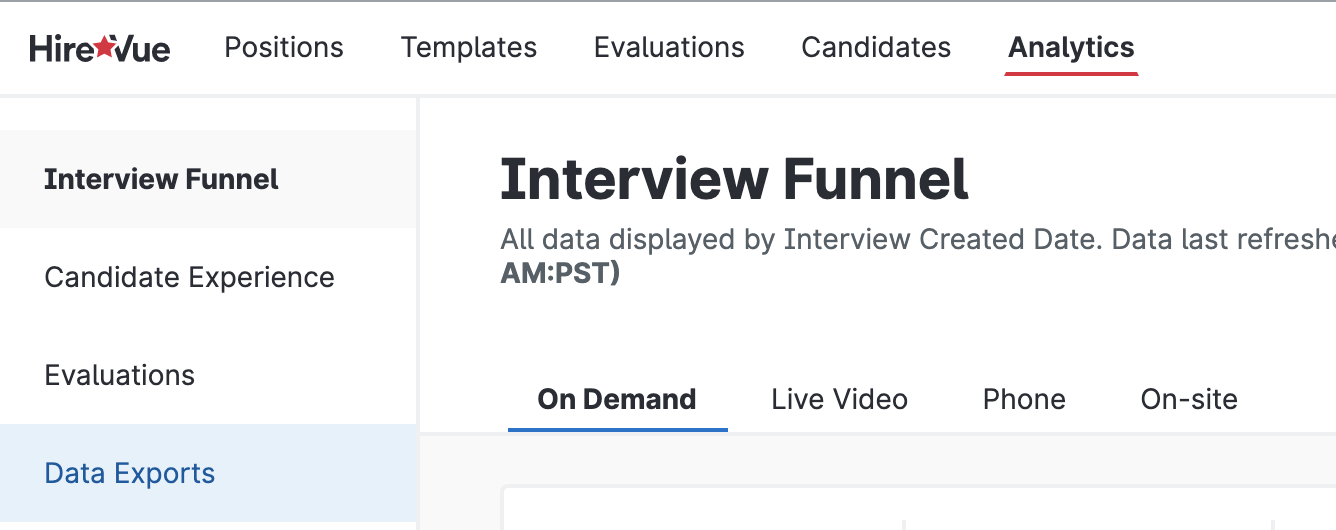Viewport: 1336px width, 530px height.
Task: Select the Analytics navigation item
Action: click(x=1071, y=48)
